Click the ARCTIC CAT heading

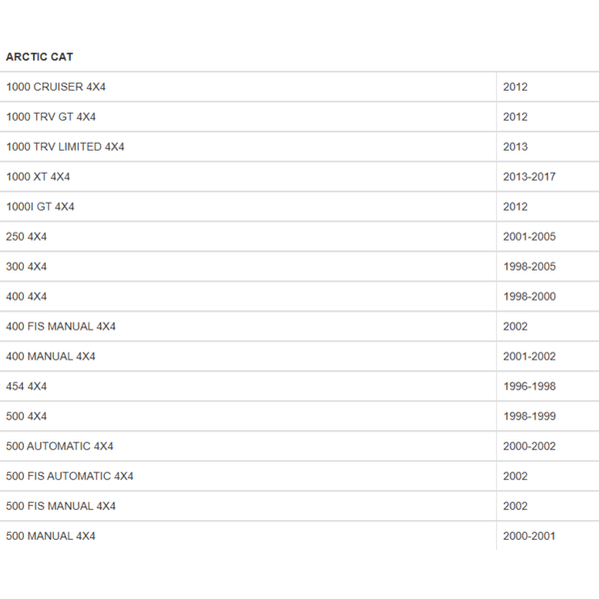point(39,57)
